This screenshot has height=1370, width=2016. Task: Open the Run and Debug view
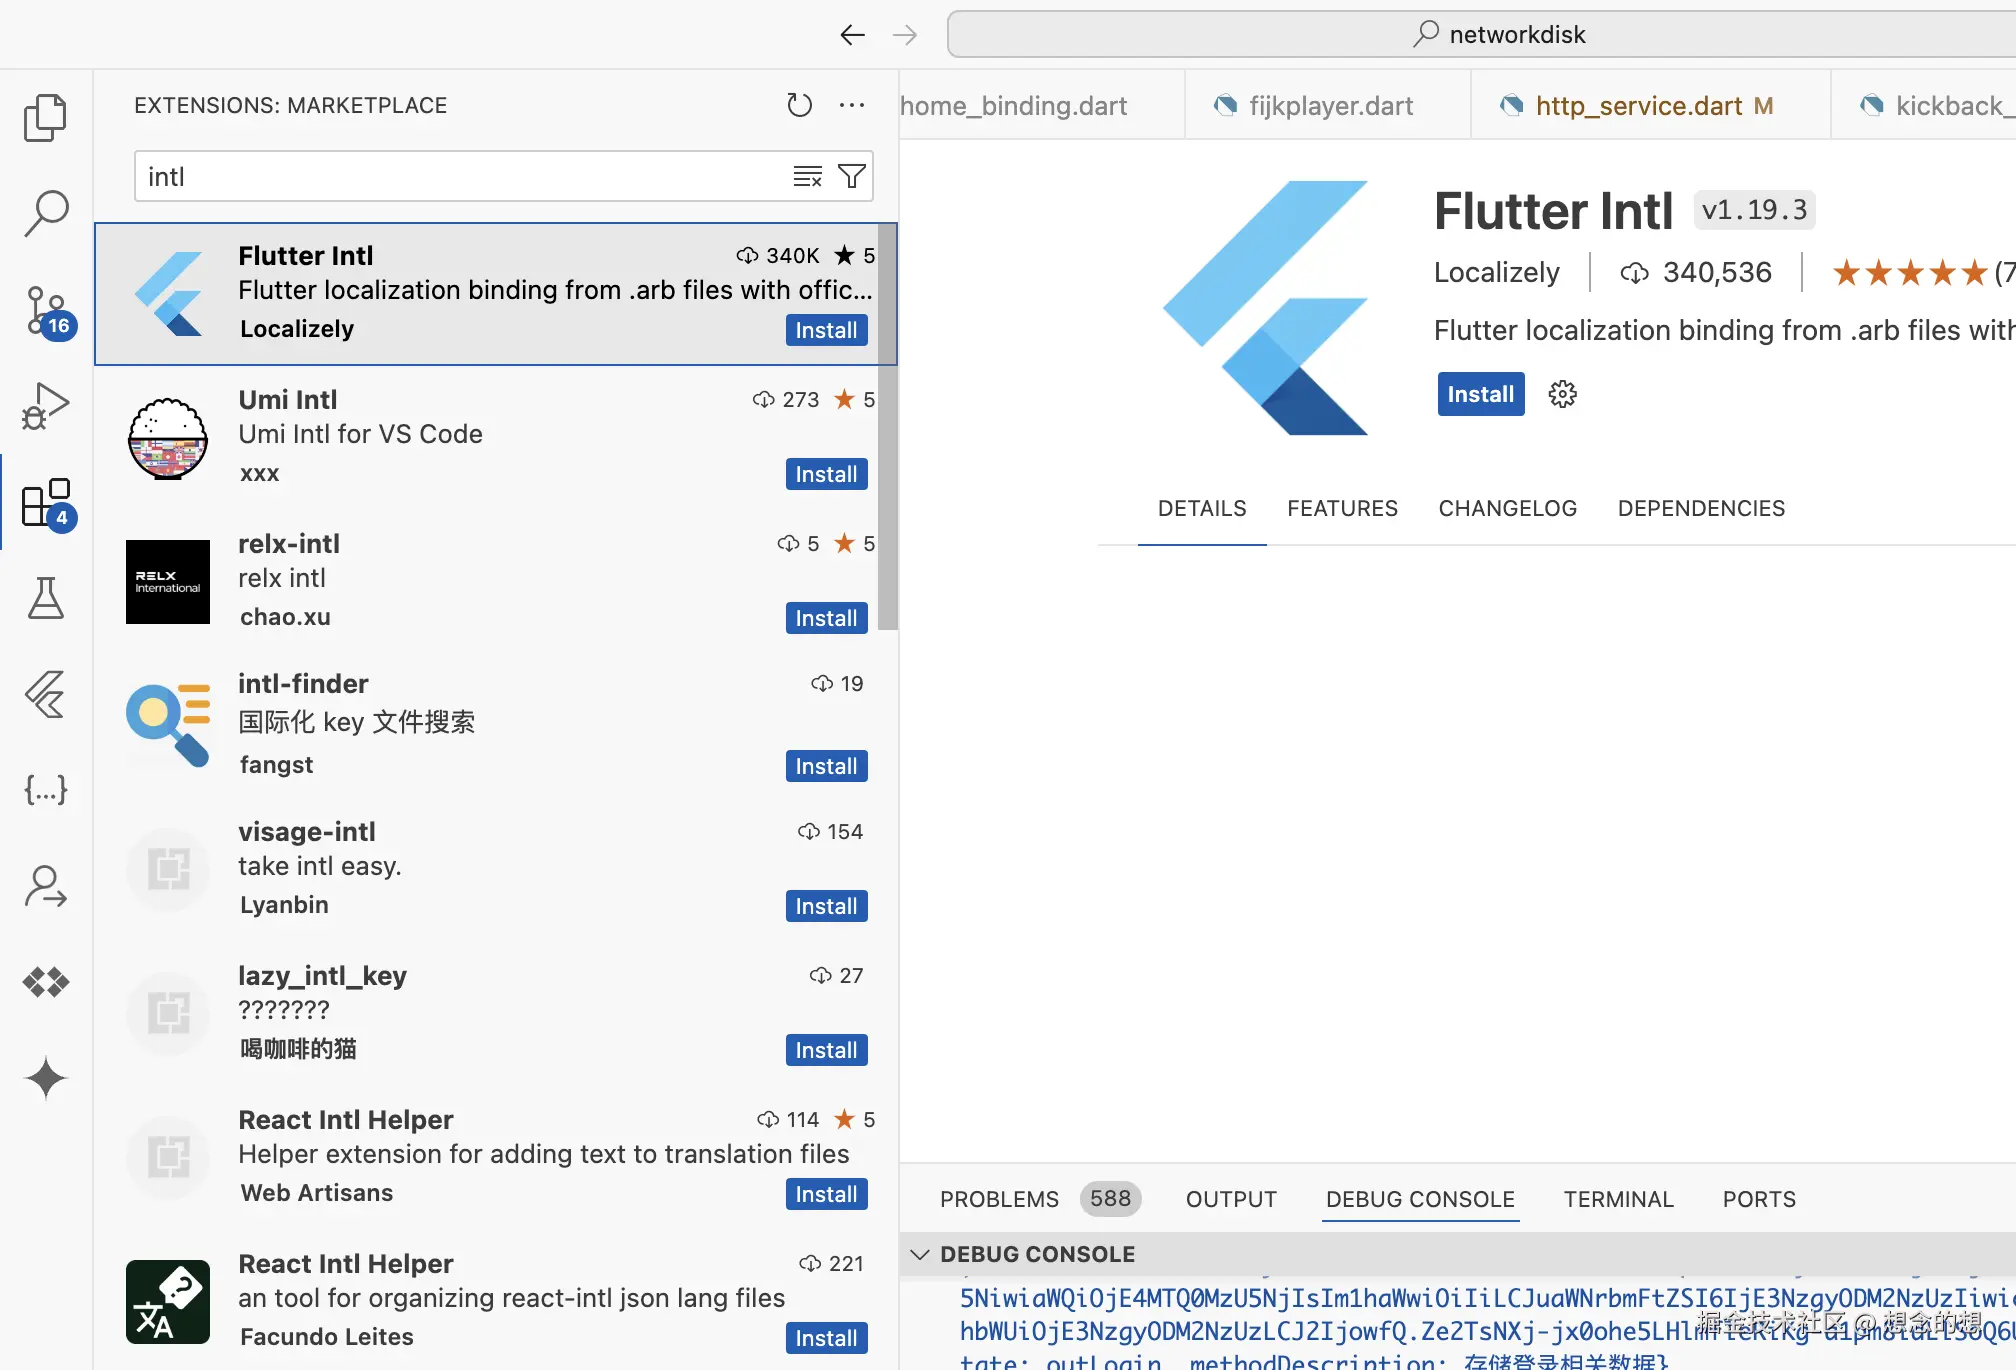coord(45,406)
